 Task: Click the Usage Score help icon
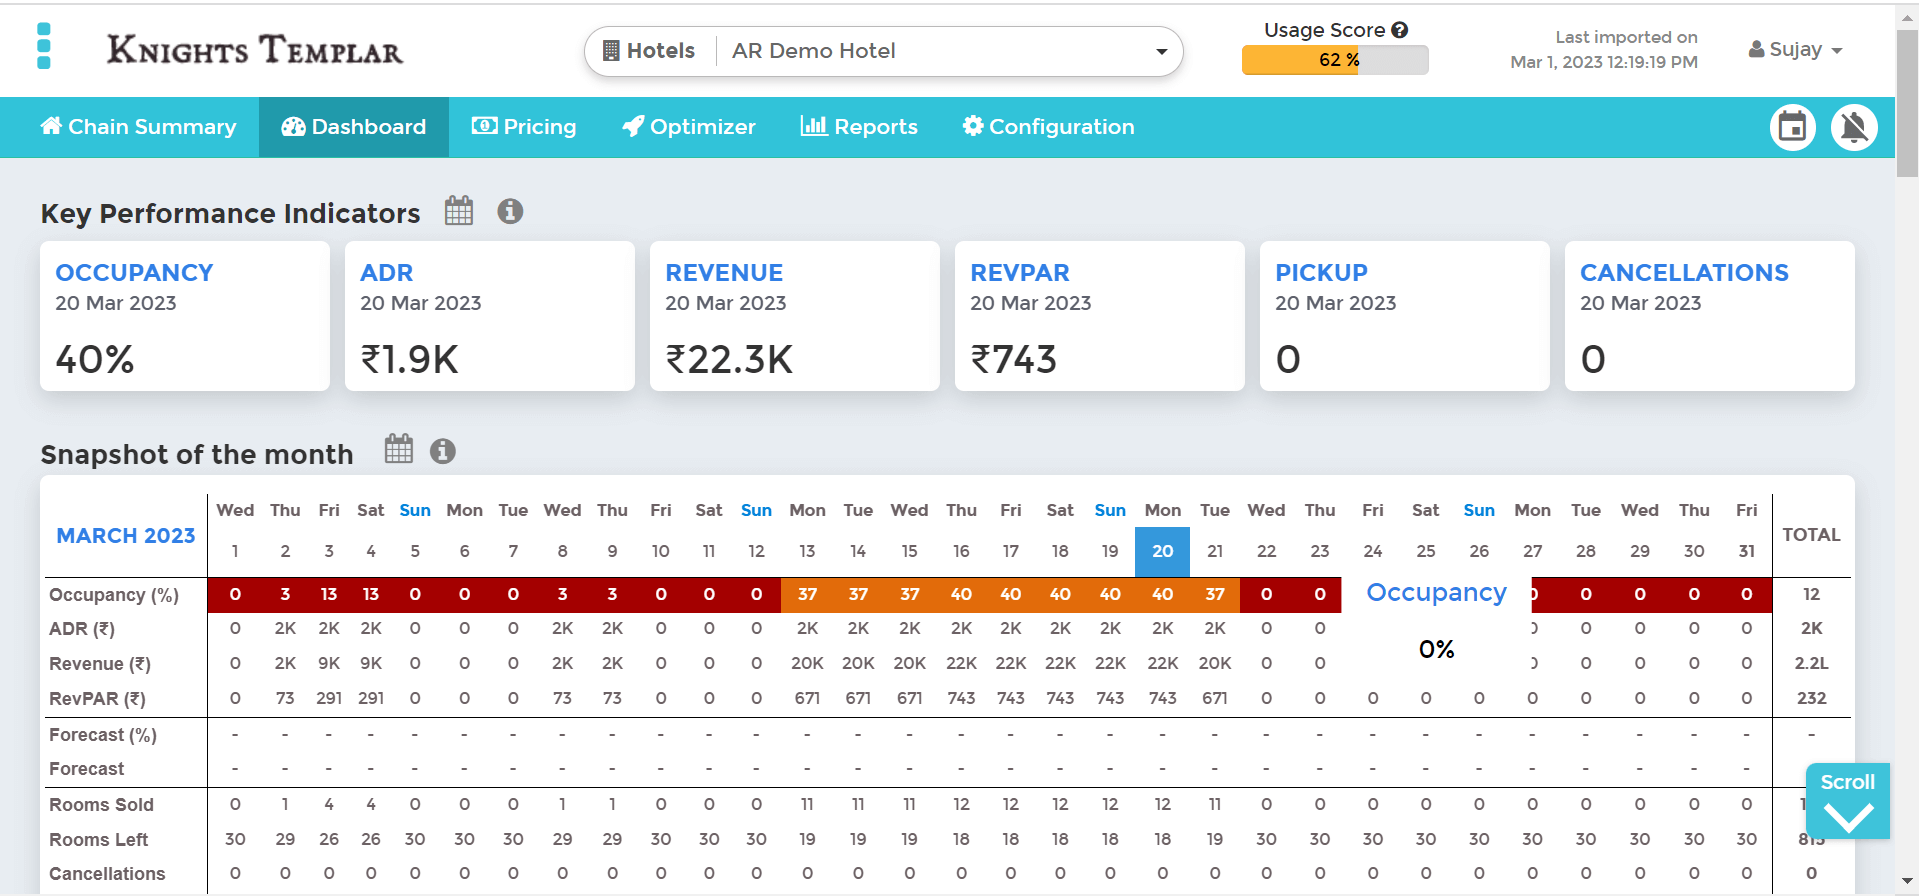(x=1400, y=30)
